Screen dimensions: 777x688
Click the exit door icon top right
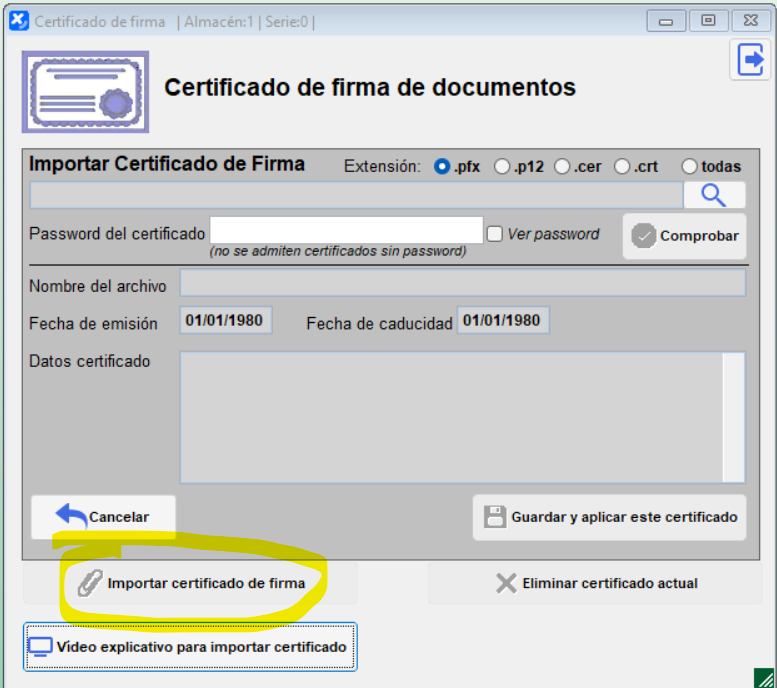[x=750, y=59]
